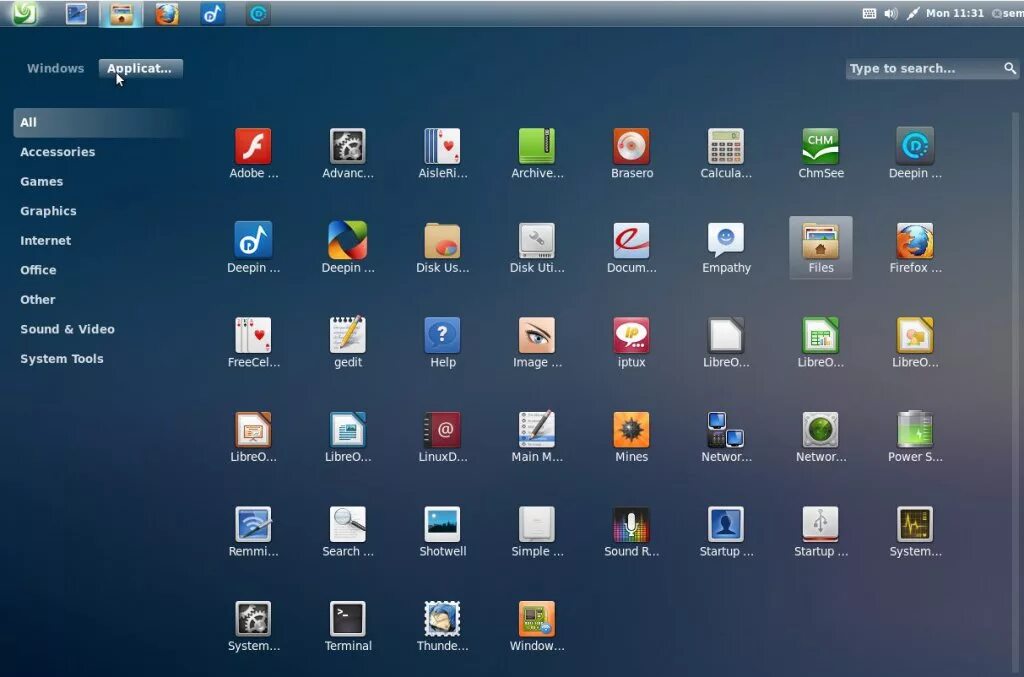The image size is (1024, 677).
Task: Show the Office category
Action: click(38, 270)
